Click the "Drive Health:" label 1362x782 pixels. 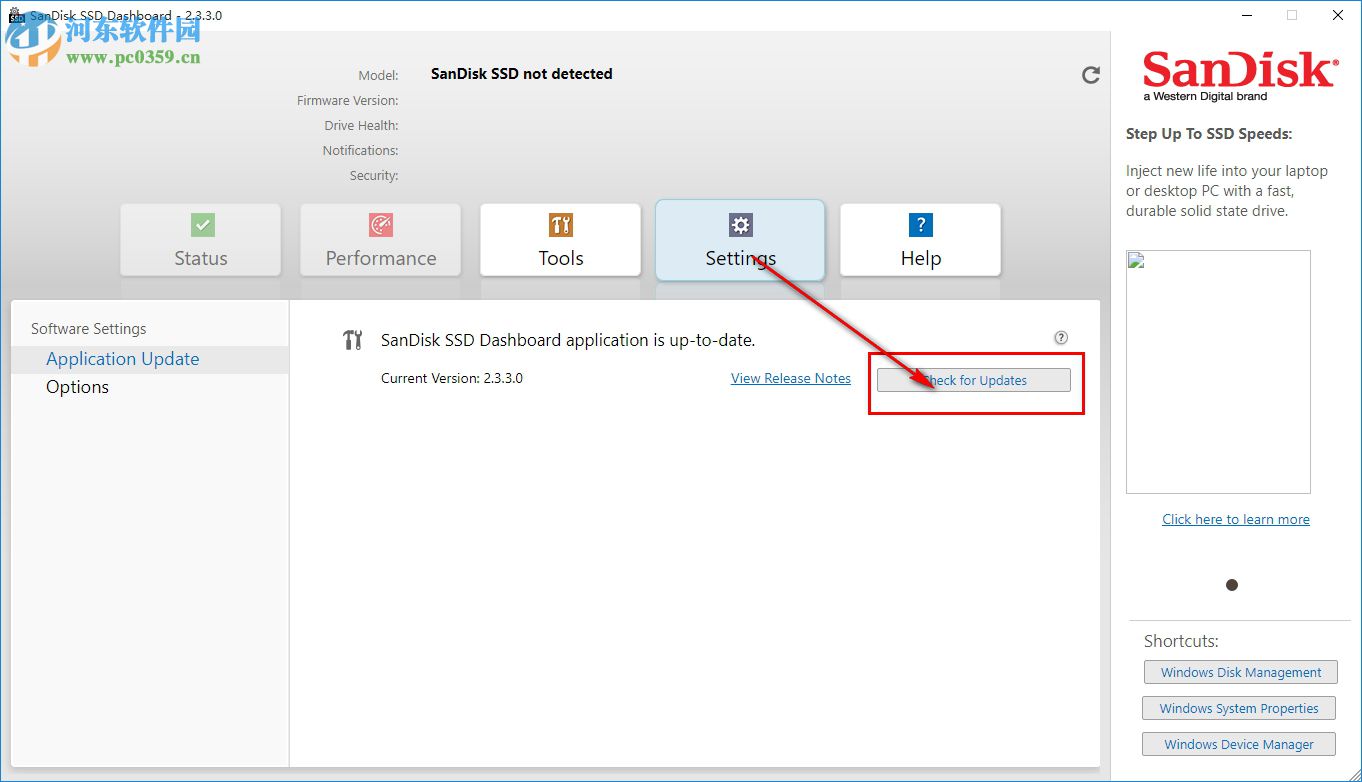point(361,125)
